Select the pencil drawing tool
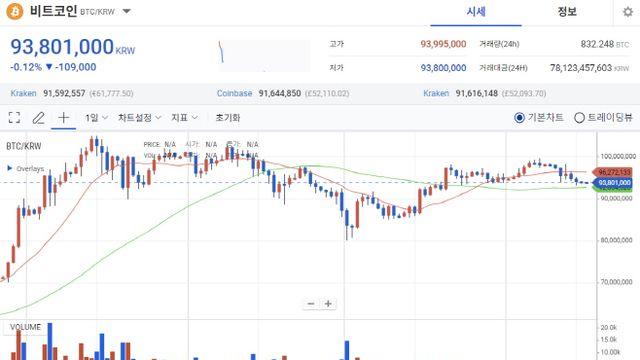 [38, 118]
